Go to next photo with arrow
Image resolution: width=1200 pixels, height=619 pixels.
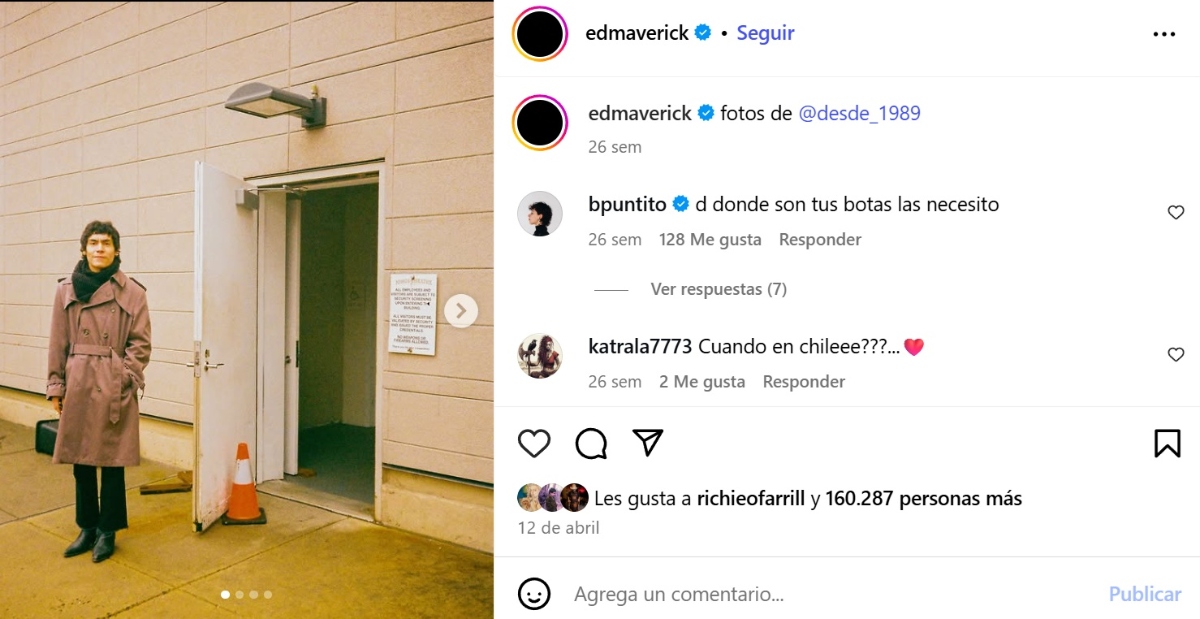pos(461,310)
